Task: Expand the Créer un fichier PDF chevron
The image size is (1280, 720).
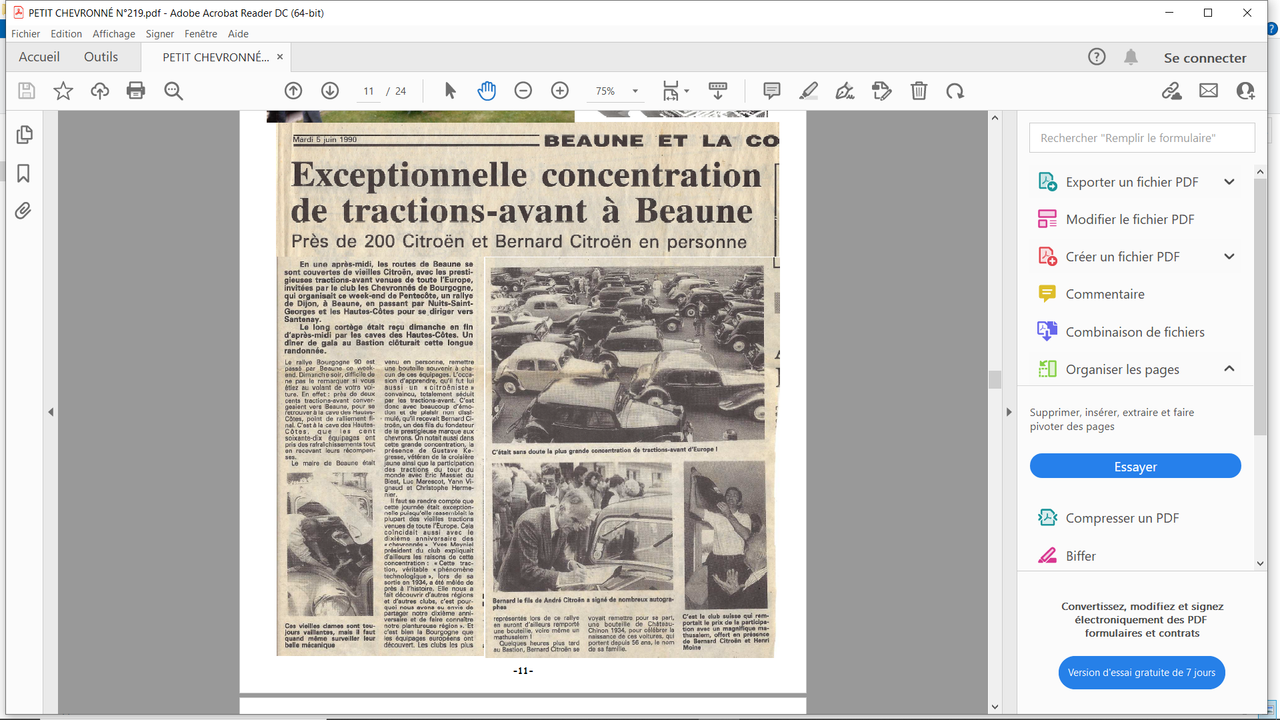Action: click(x=1229, y=257)
